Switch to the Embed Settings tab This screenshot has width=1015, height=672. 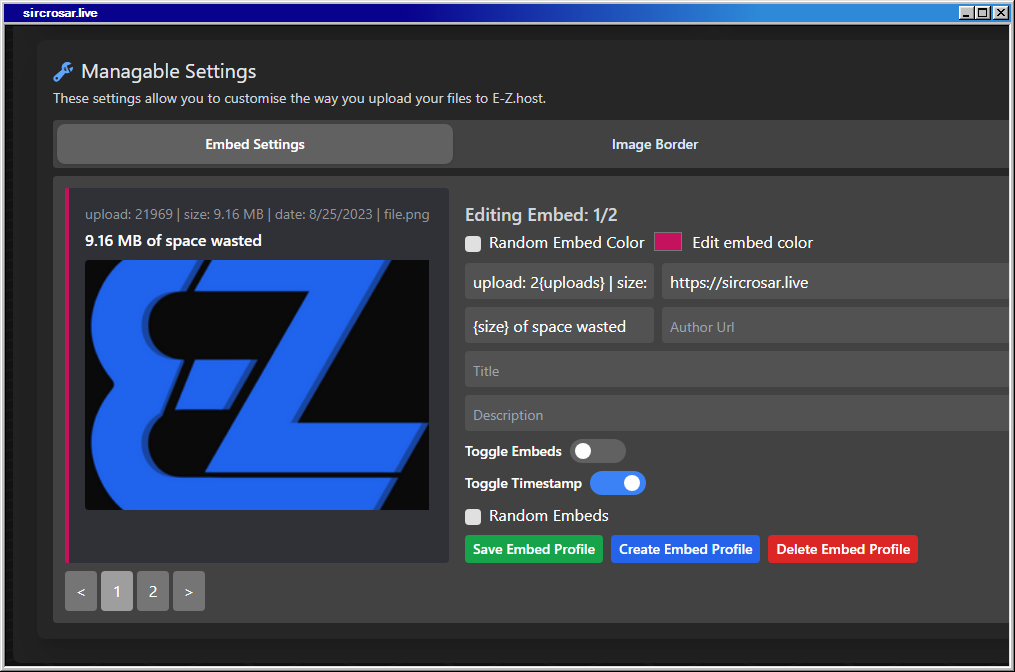[x=255, y=144]
